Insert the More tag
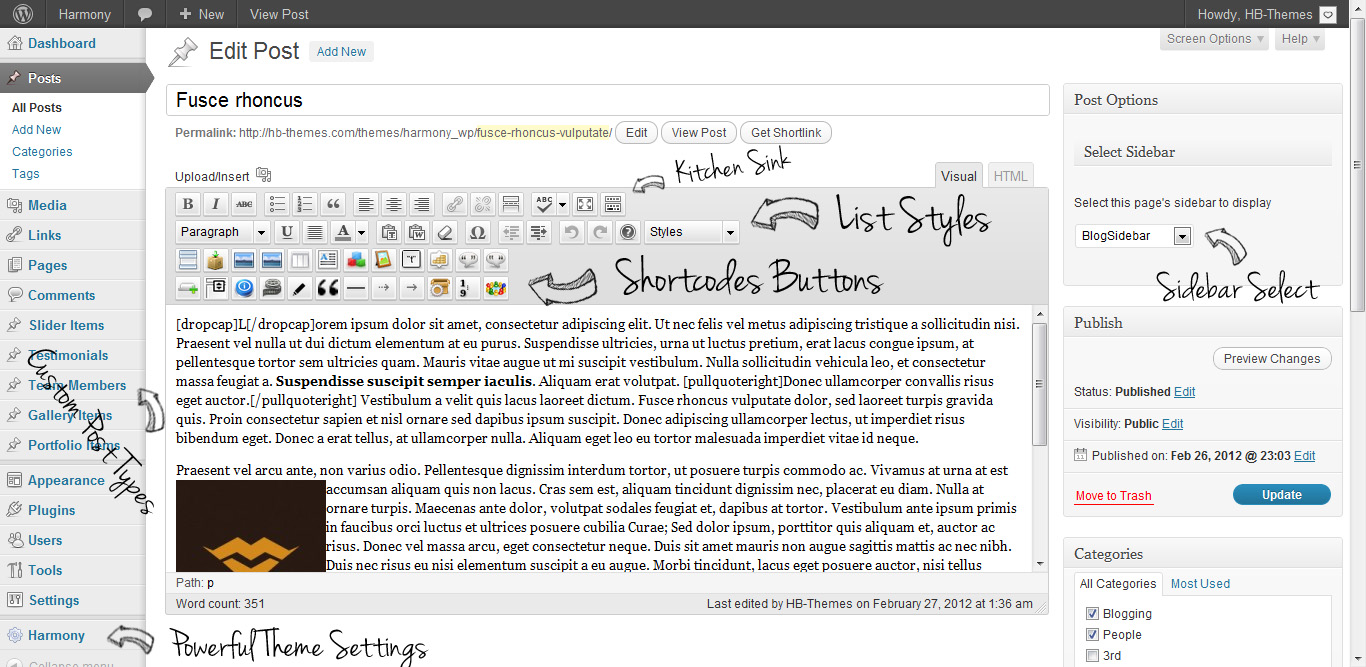Image resolution: width=1366 pixels, height=667 pixels. pyautogui.click(x=511, y=204)
